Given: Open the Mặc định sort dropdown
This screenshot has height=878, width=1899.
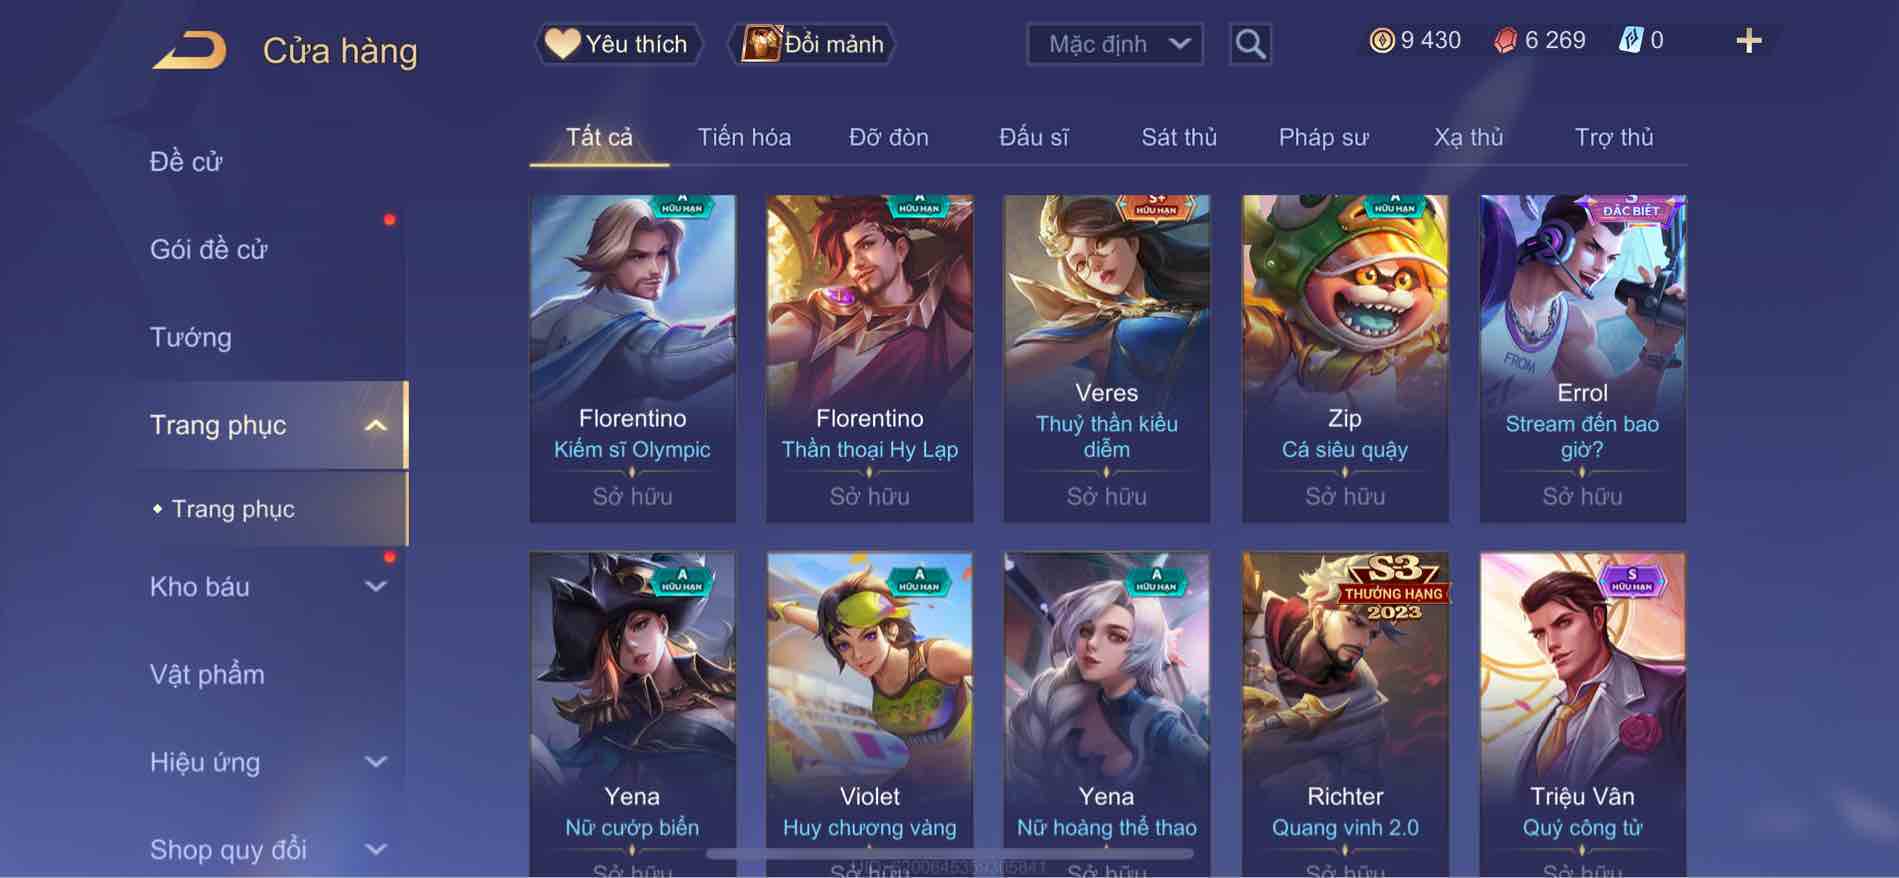Looking at the screenshot, I should 1114,44.
